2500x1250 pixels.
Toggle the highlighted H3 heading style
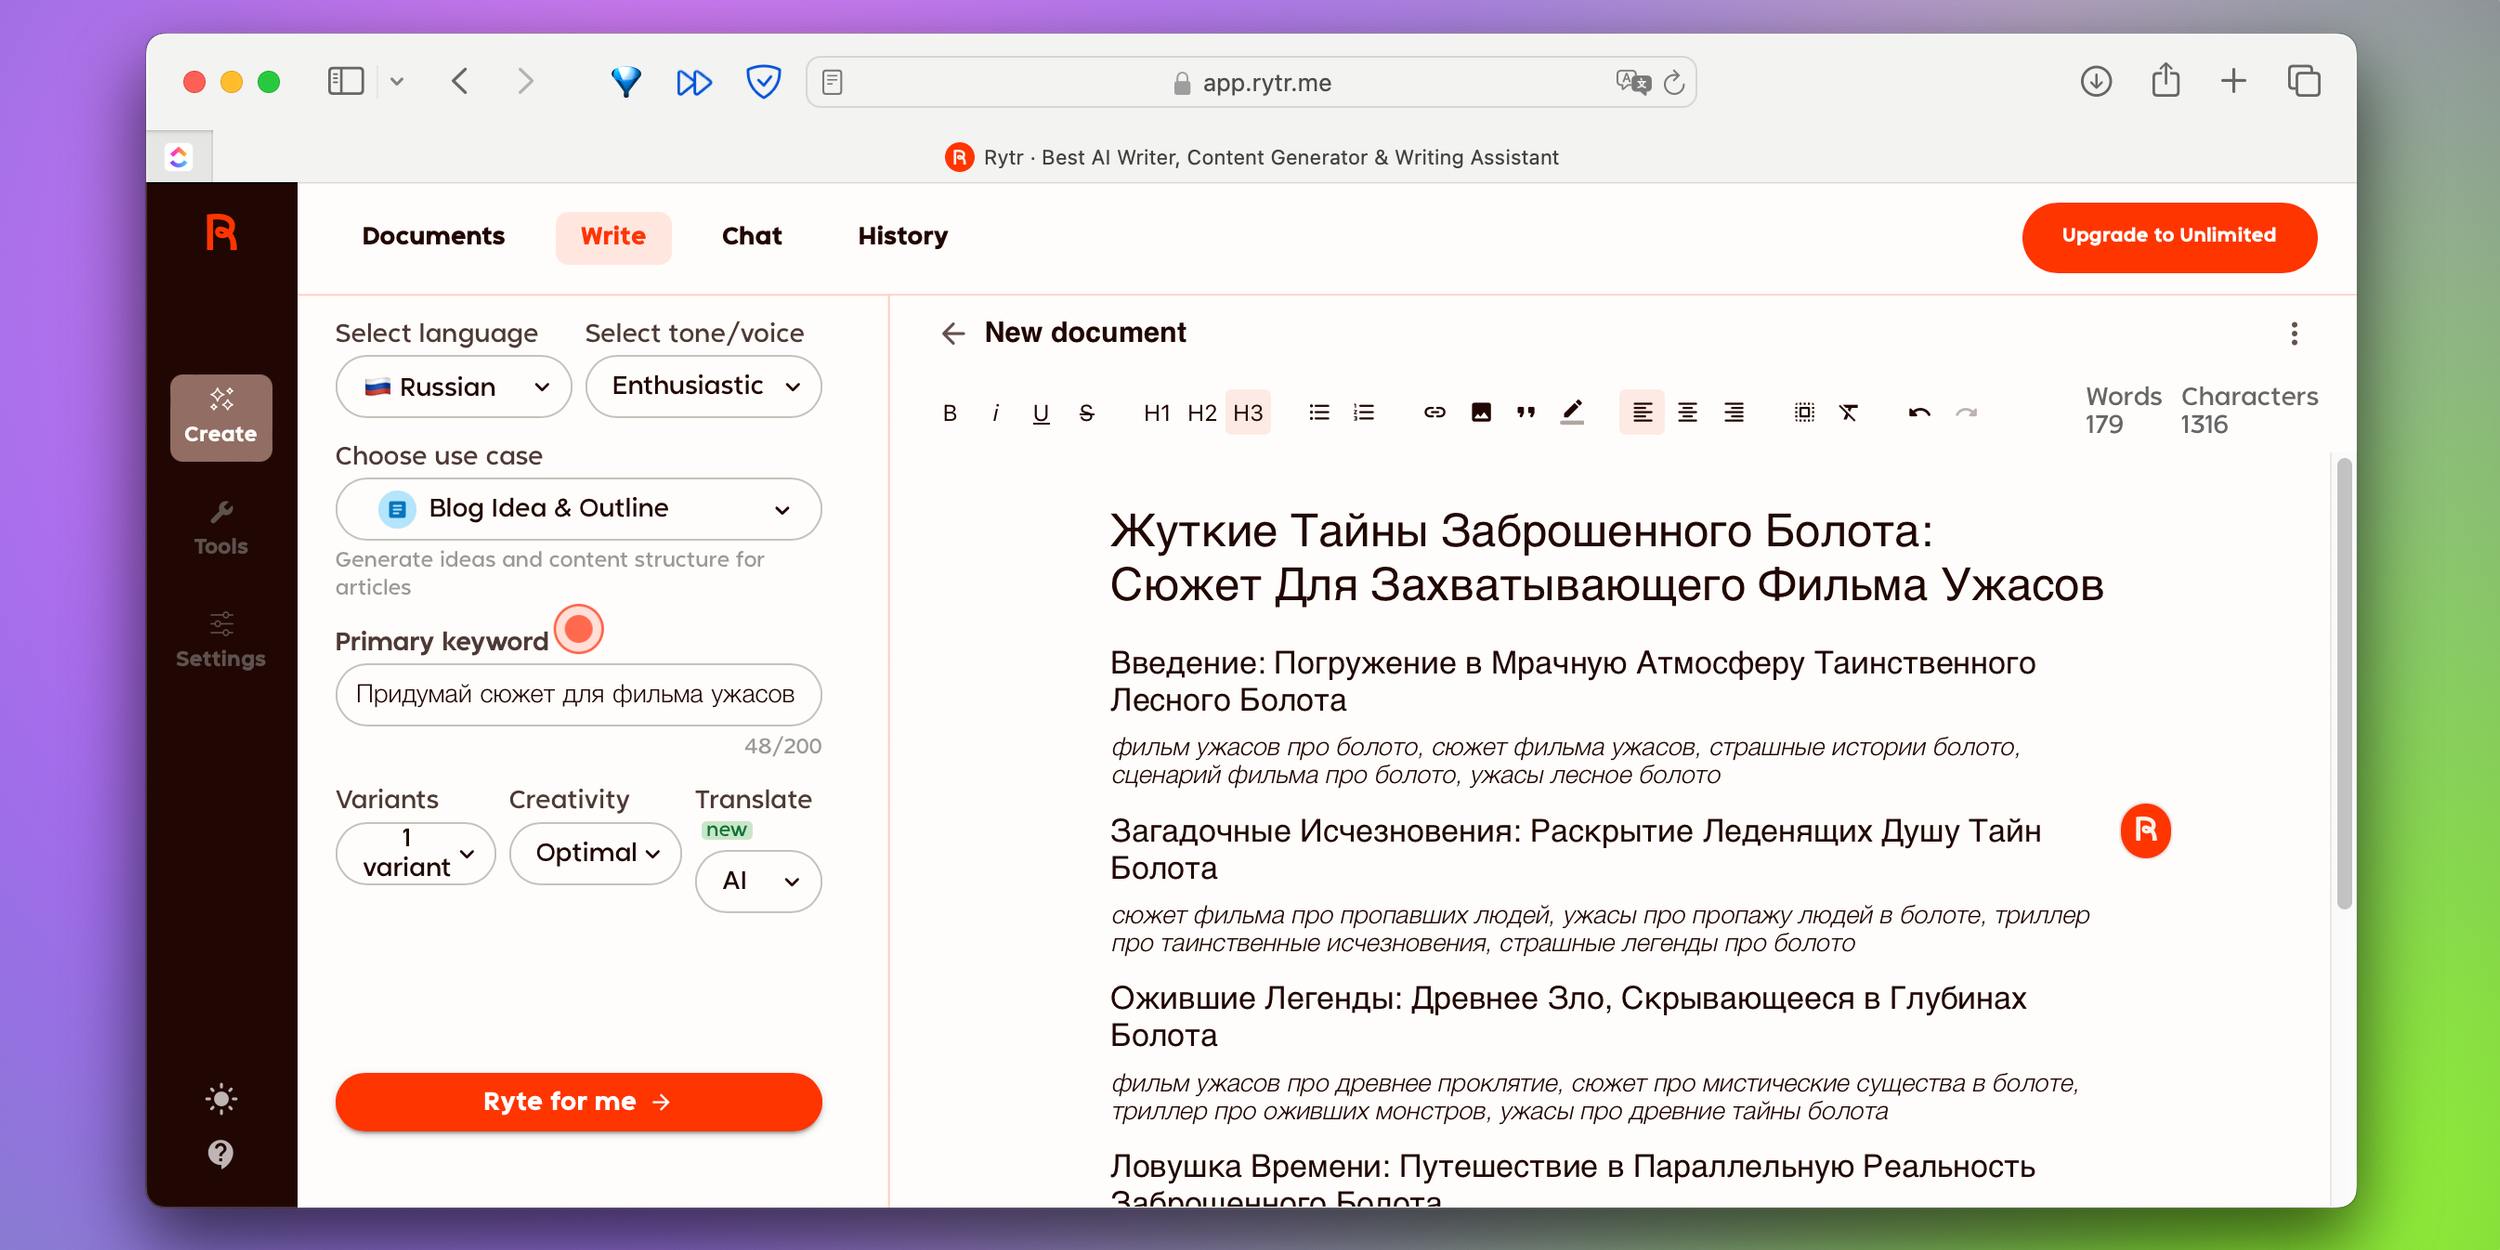[1248, 413]
